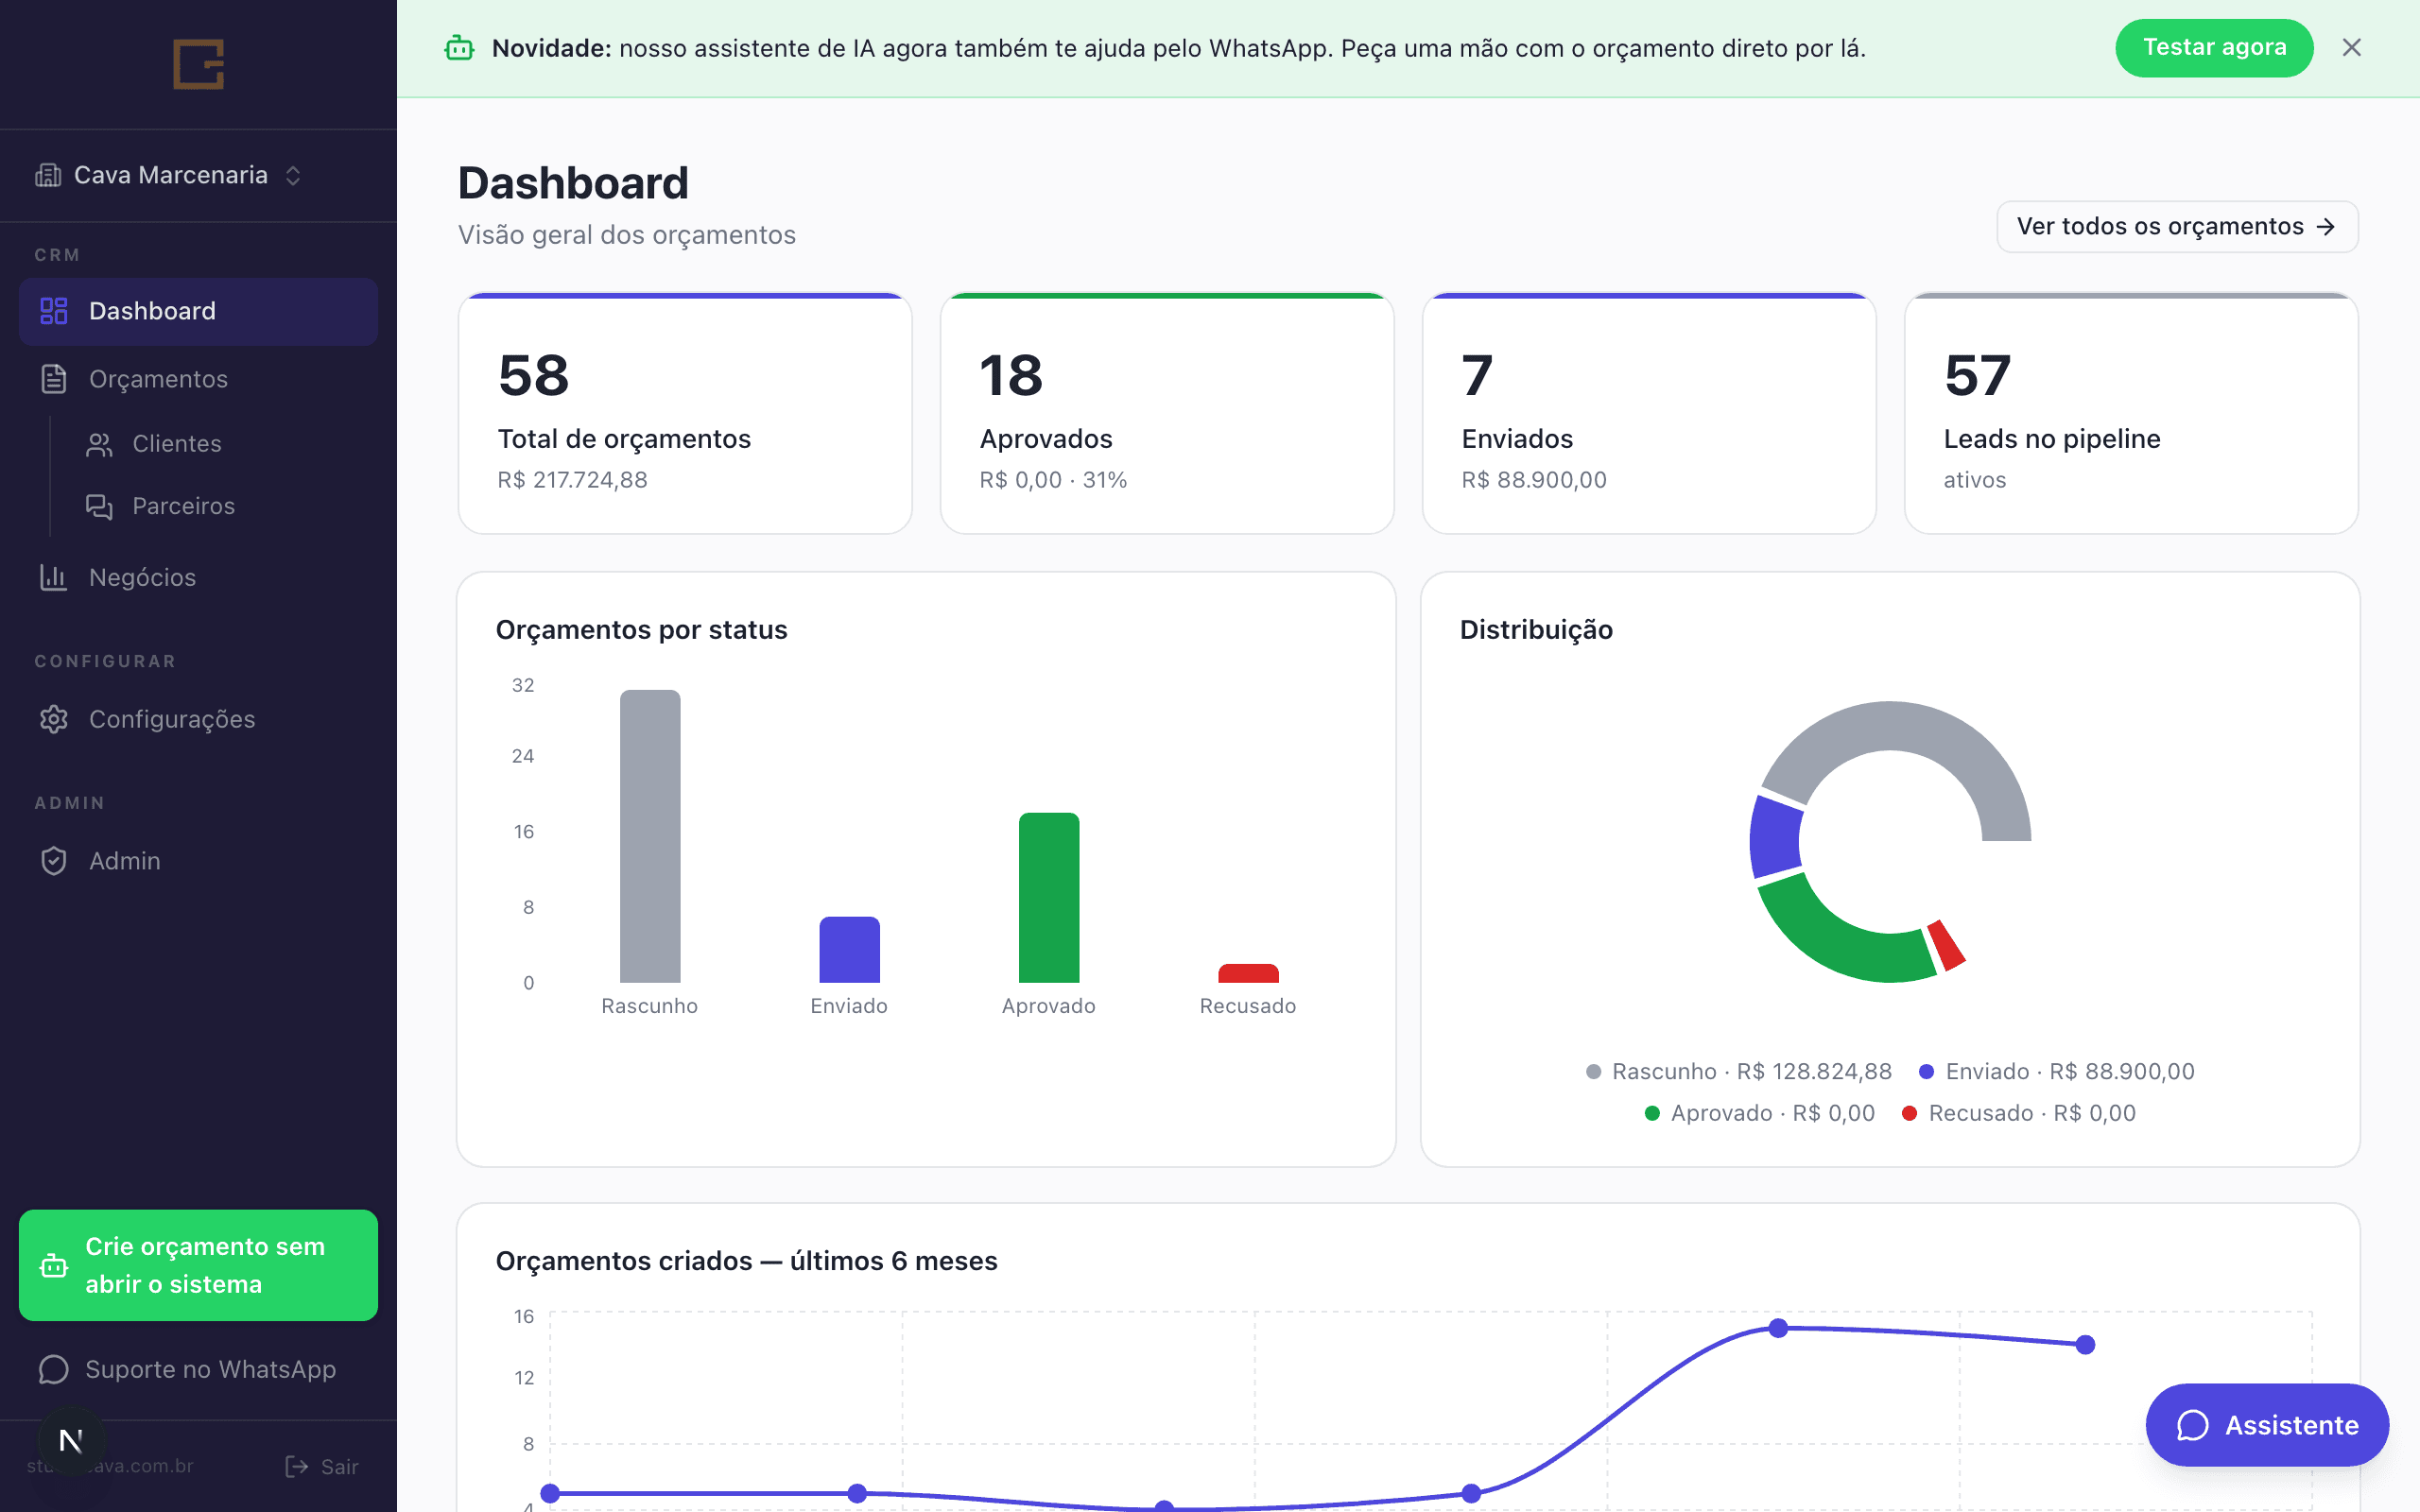
Task: Click 'Crie orçamento sem abrir o sistema' button
Action: [198, 1265]
